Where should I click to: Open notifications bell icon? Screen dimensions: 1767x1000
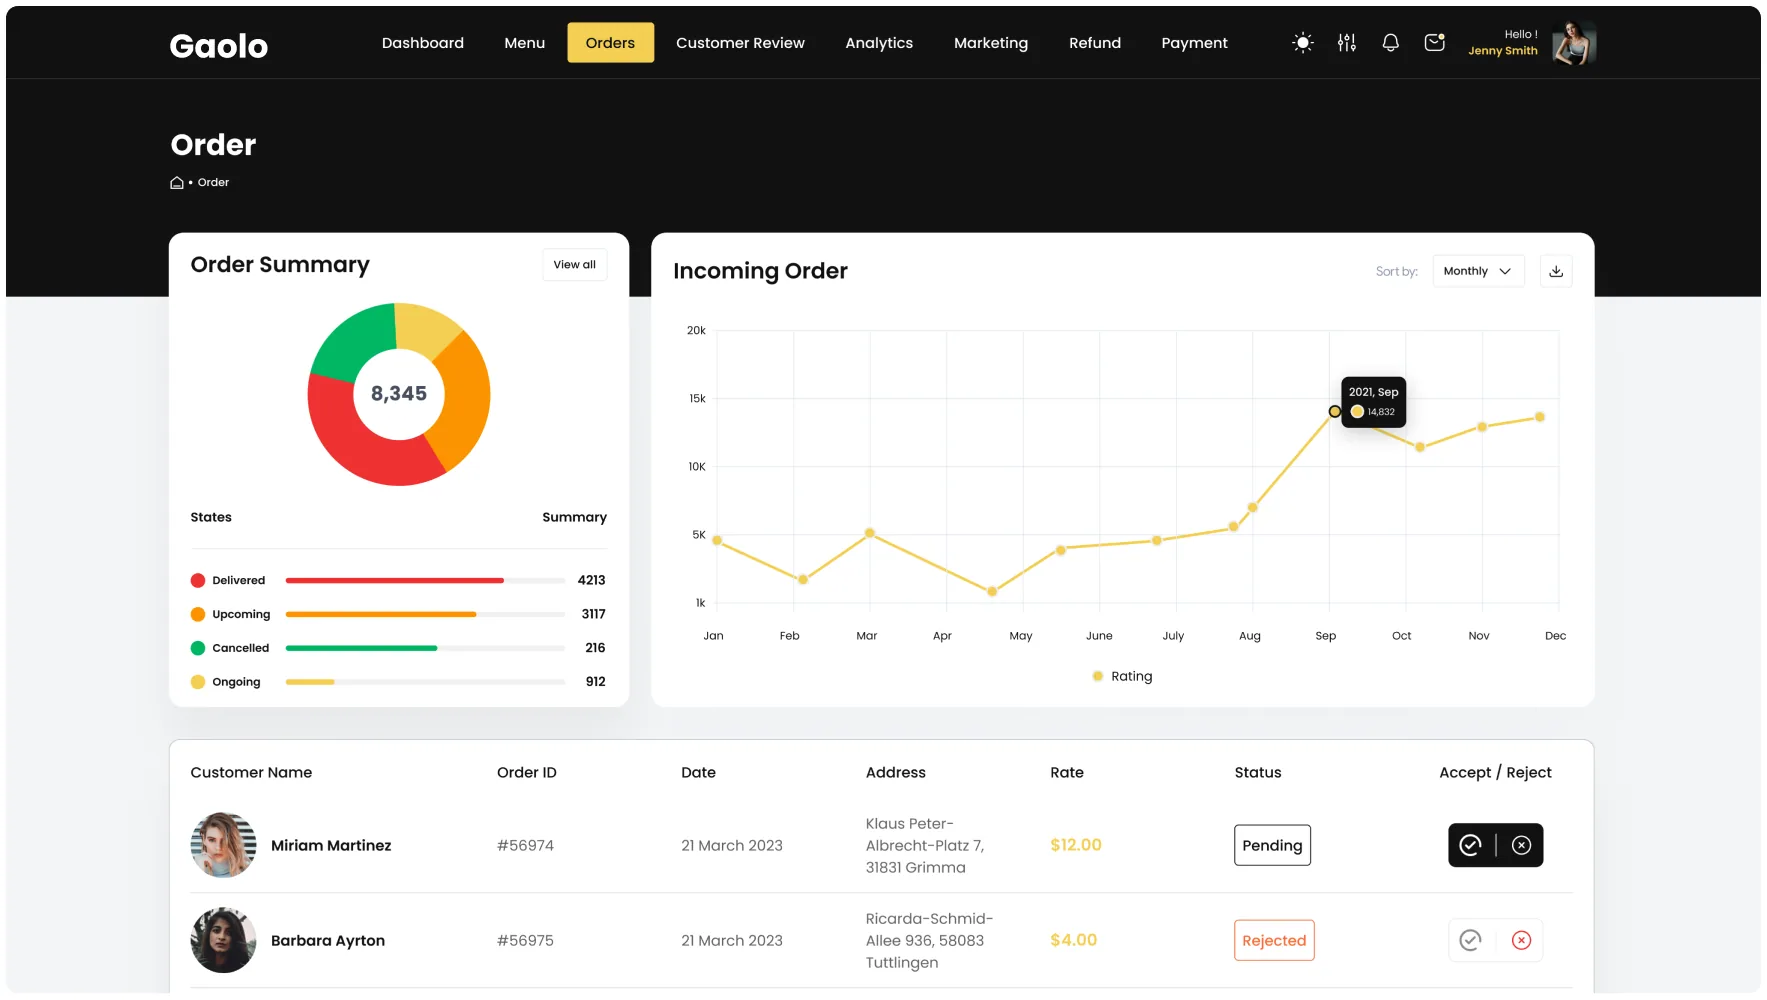[x=1390, y=43]
